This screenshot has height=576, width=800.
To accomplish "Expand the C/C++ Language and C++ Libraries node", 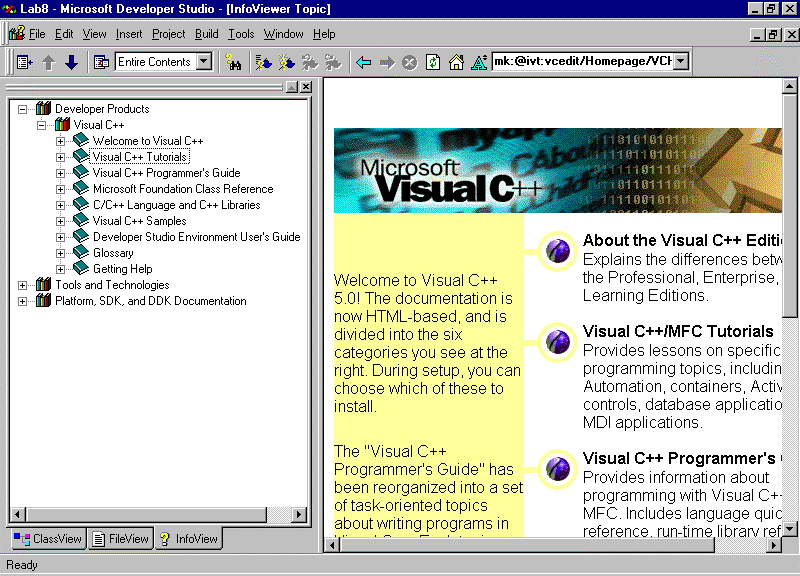I will [60, 205].
